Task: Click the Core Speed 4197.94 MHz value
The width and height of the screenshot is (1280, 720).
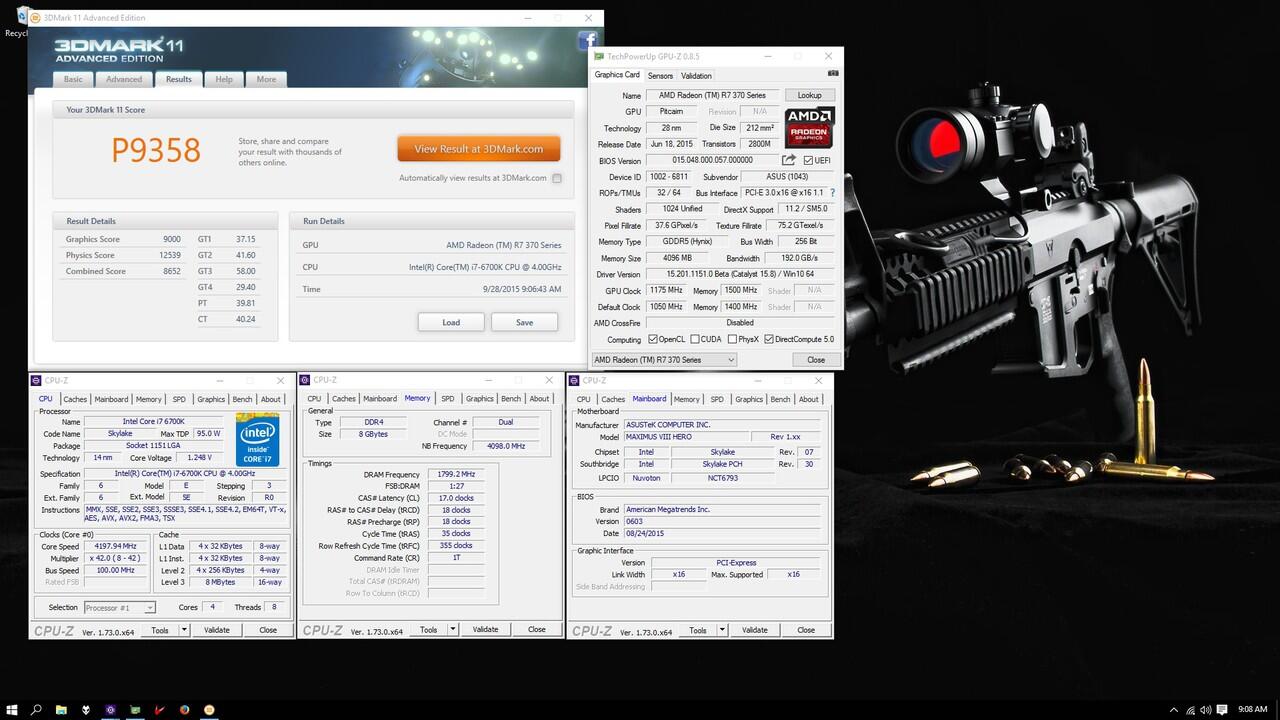Action: [x=115, y=546]
